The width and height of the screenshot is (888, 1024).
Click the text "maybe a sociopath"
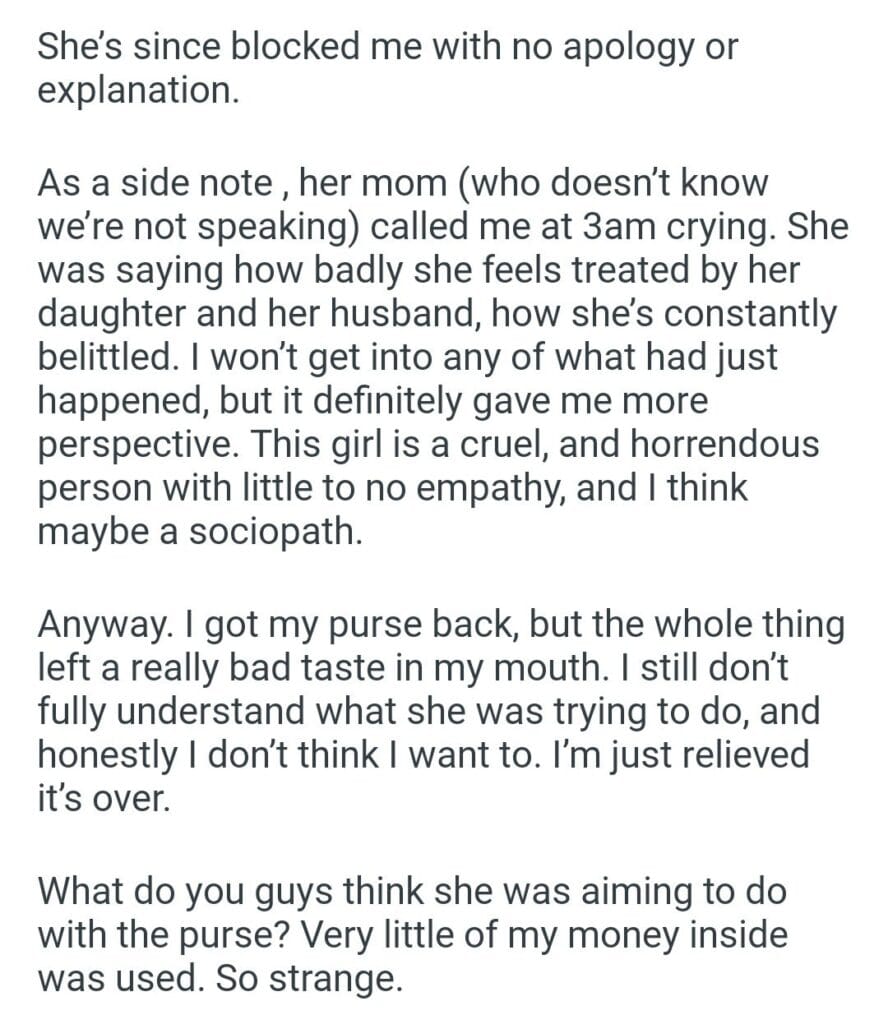click(x=194, y=531)
